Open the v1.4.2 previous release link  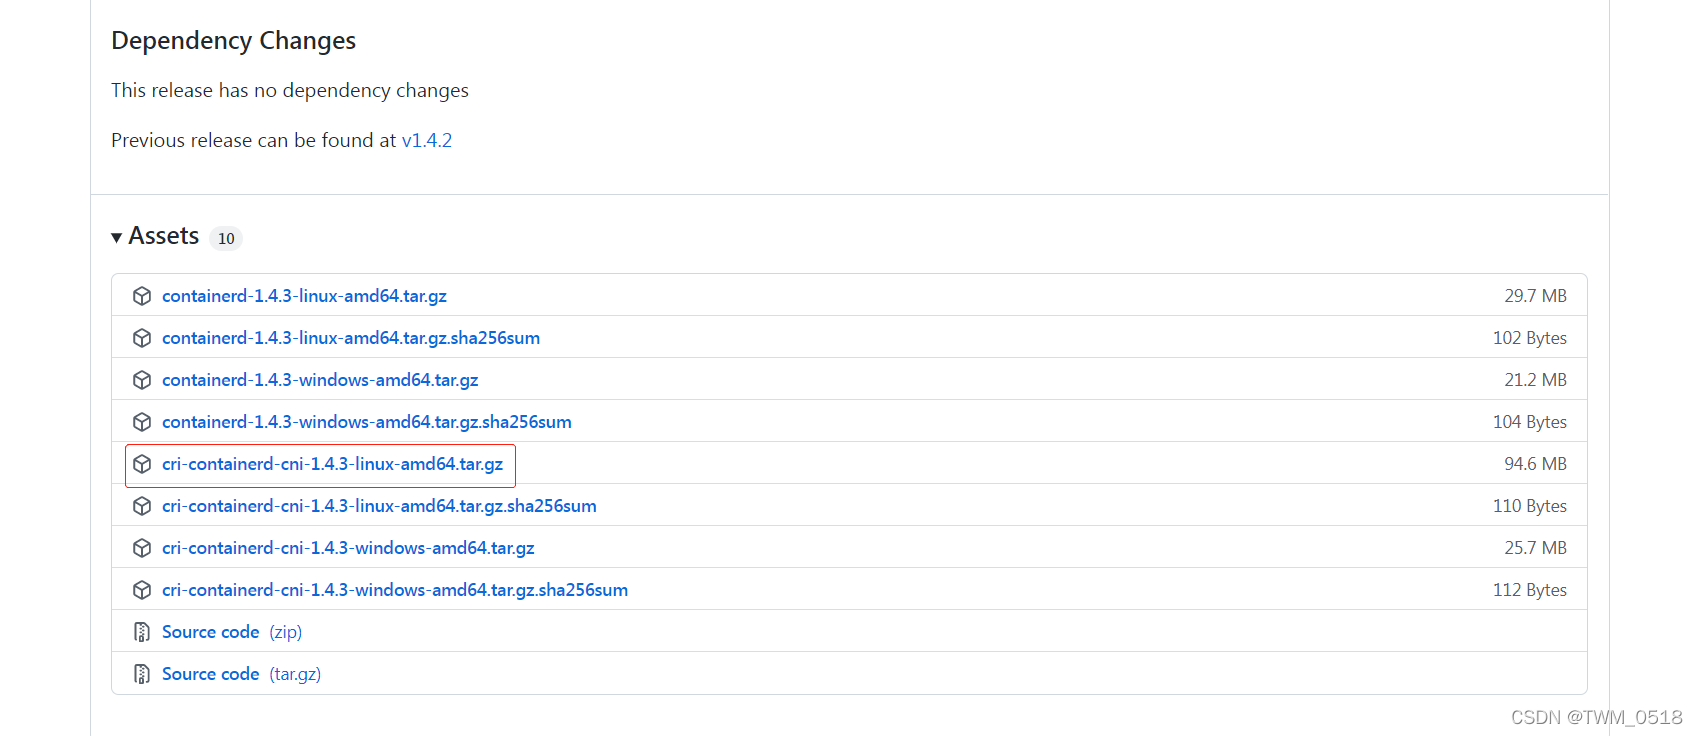[427, 140]
